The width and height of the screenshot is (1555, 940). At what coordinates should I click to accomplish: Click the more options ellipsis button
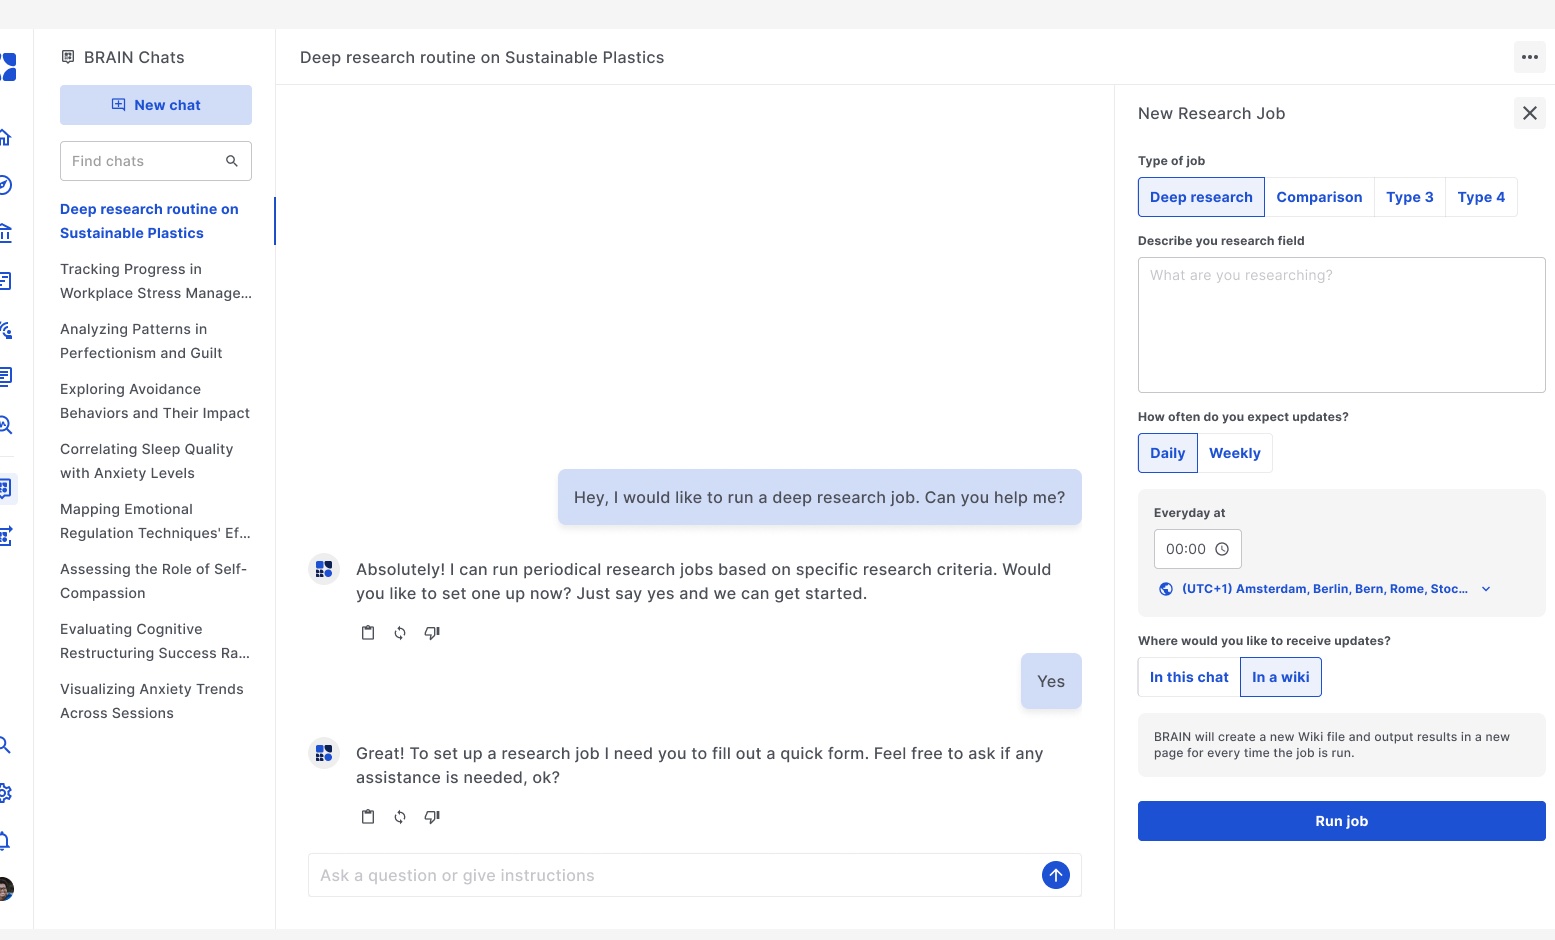(x=1529, y=57)
